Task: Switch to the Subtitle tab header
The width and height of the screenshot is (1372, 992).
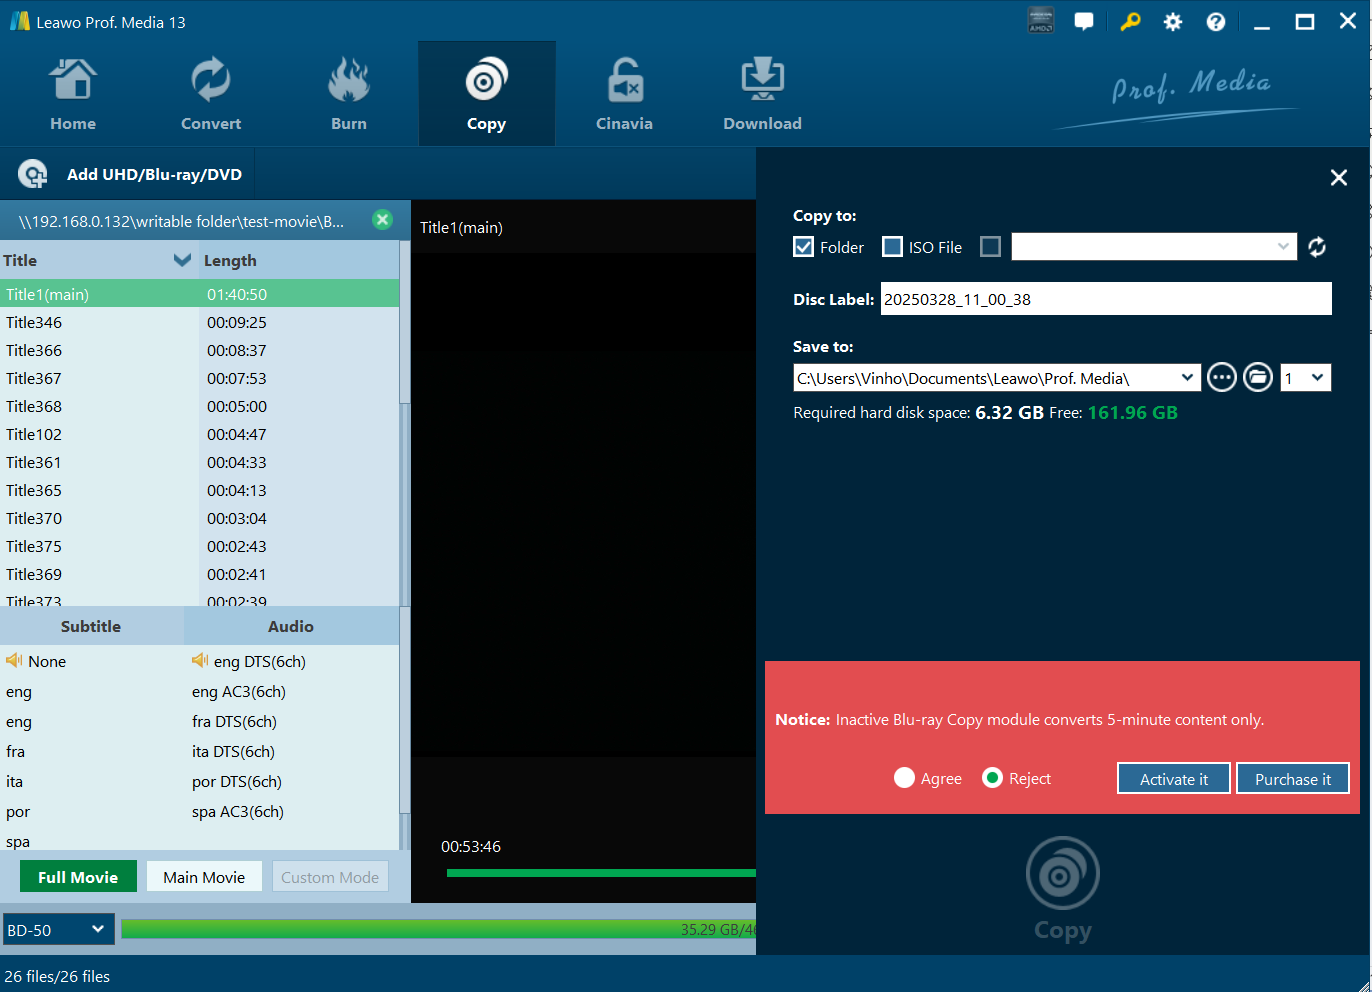Action: [x=91, y=626]
